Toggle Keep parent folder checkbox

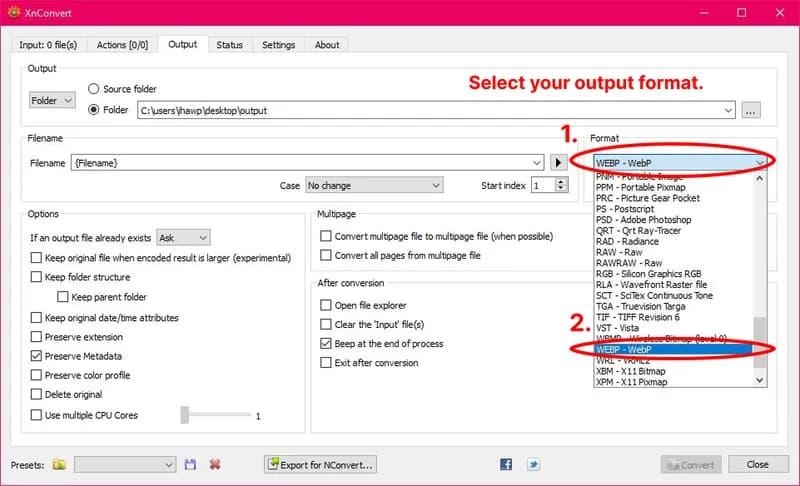63,297
